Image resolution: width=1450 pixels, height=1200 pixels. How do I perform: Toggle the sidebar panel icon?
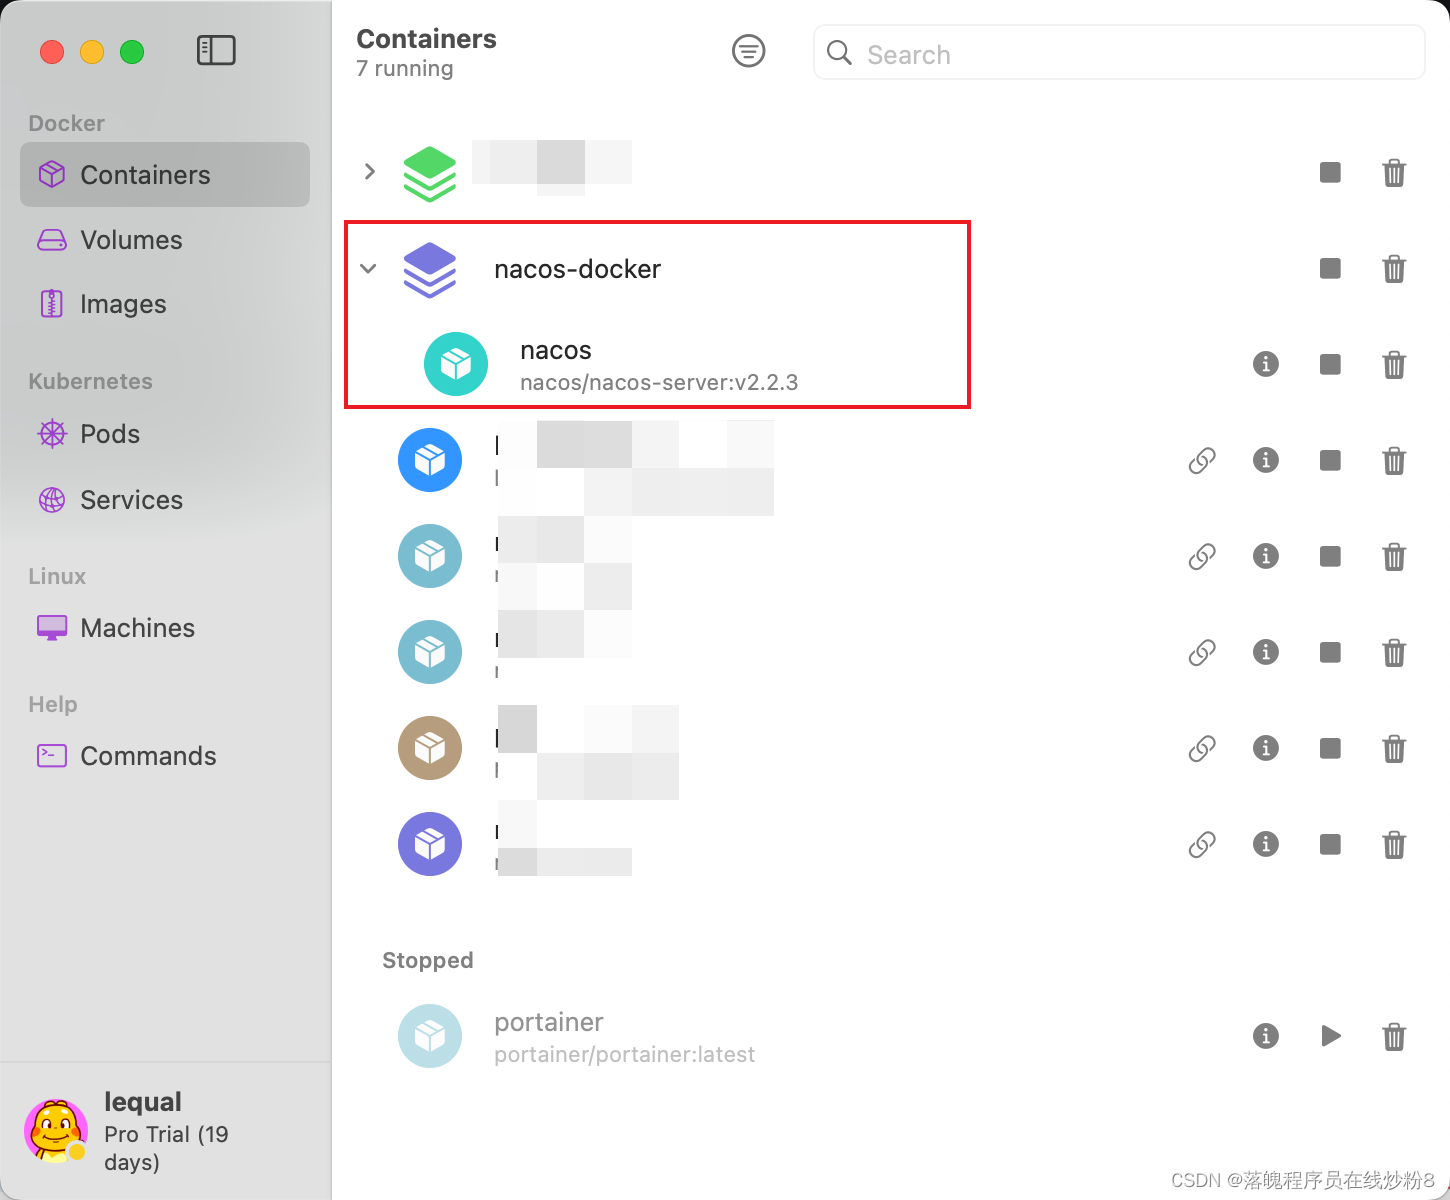click(216, 50)
